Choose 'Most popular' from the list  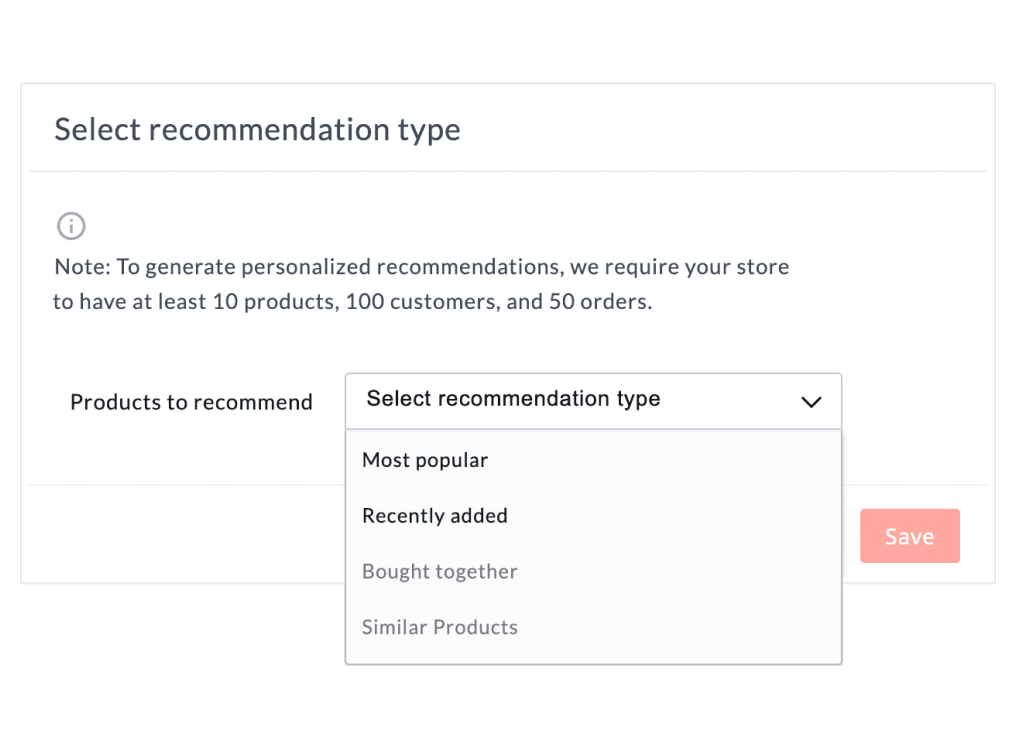coord(425,460)
